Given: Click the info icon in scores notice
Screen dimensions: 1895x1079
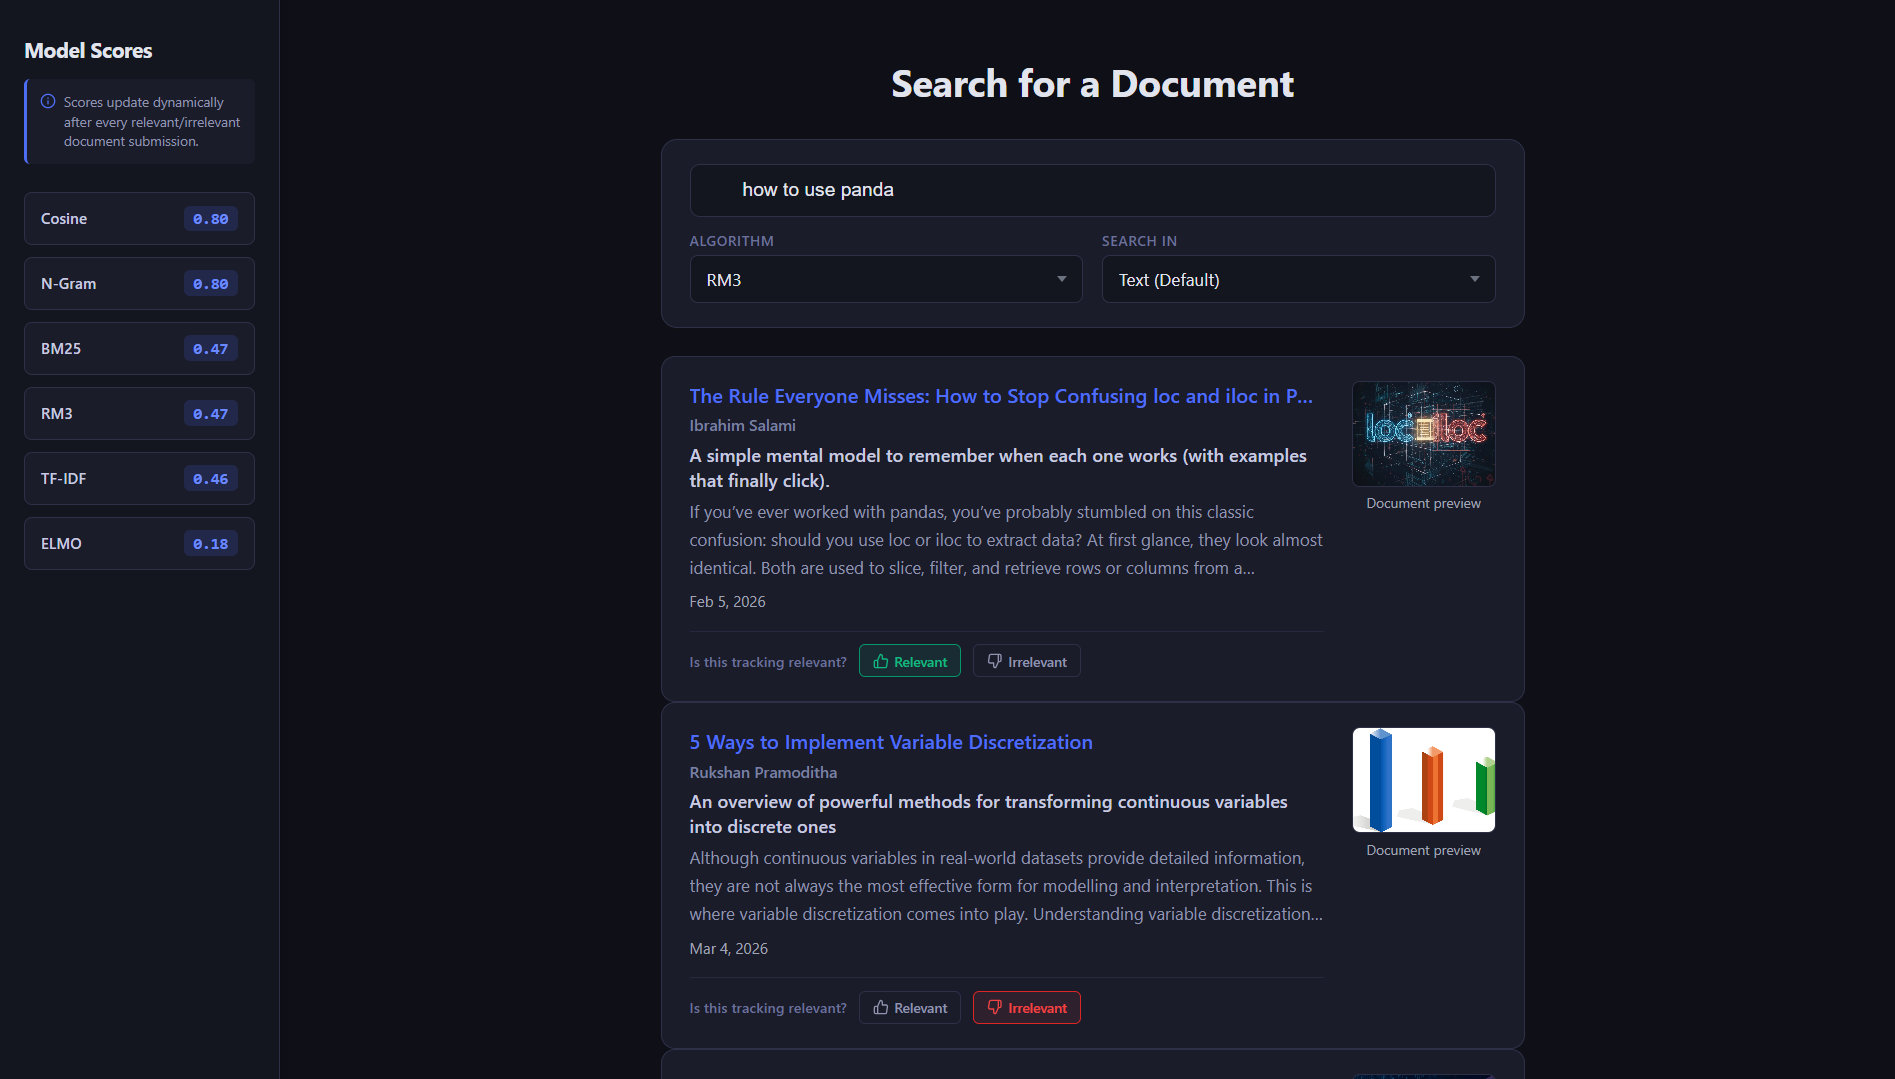Looking at the screenshot, I should coord(48,101).
